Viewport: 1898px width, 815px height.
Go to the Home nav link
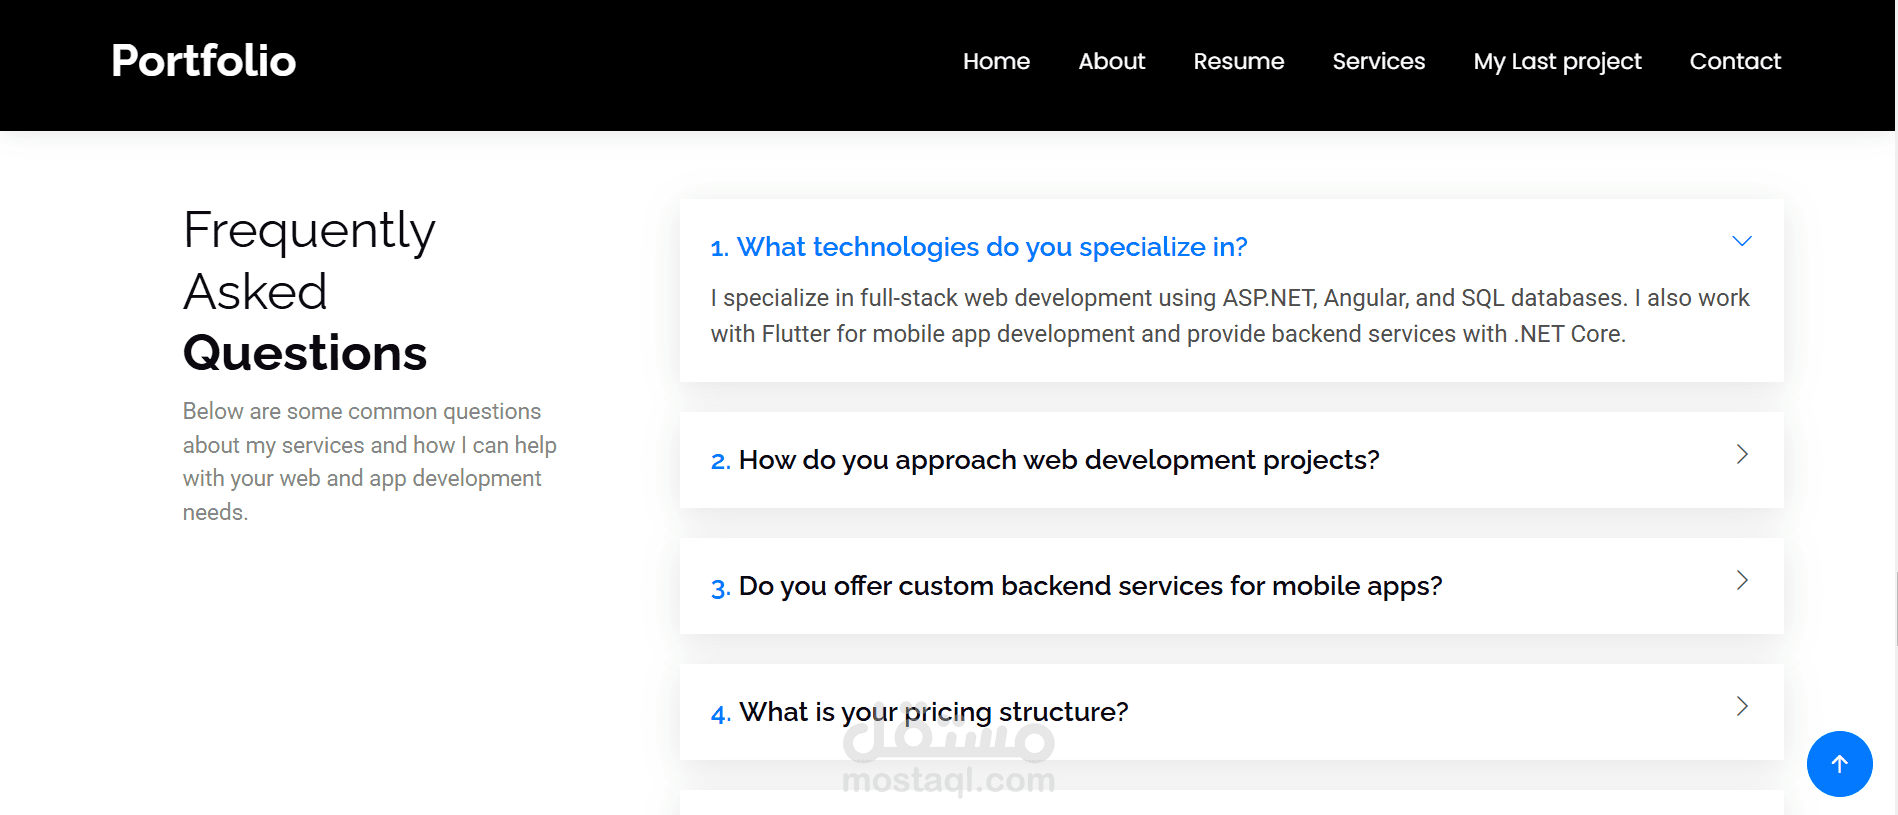tap(996, 62)
